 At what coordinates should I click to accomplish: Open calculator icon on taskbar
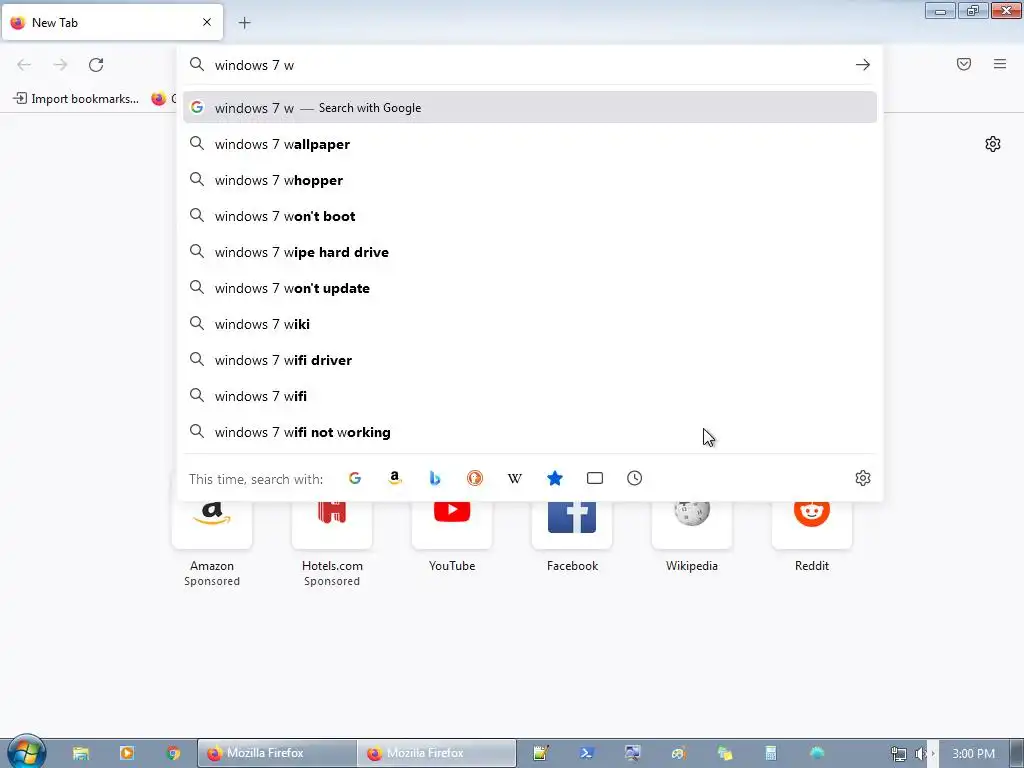[x=771, y=753]
